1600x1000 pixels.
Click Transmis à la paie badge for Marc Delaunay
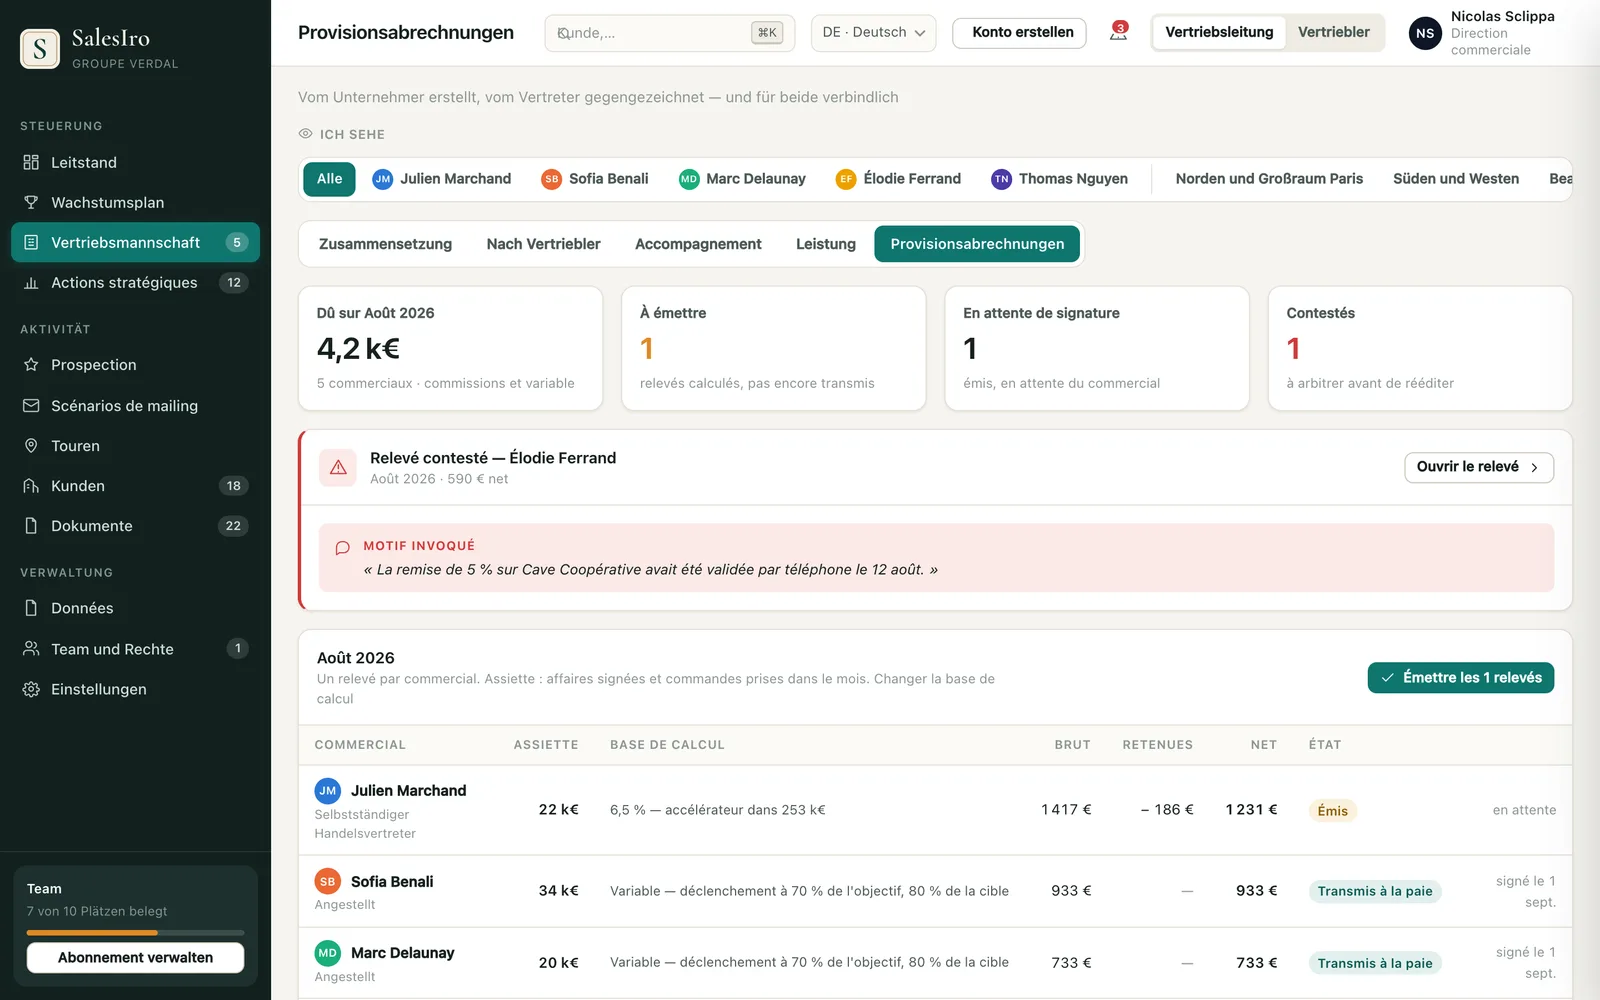[x=1375, y=963]
